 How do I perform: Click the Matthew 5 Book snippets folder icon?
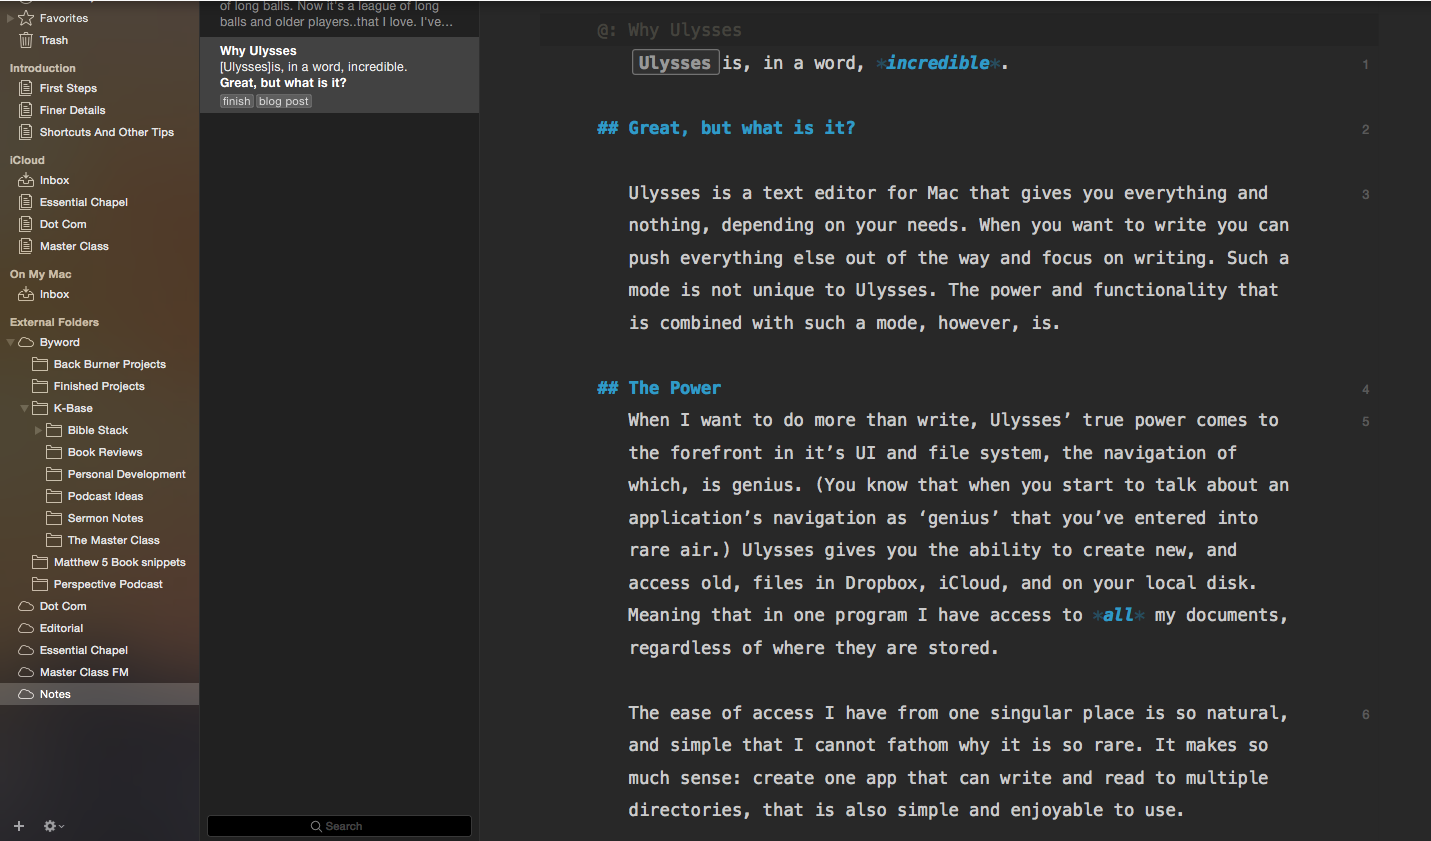pyautogui.click(x=40, y=562)
